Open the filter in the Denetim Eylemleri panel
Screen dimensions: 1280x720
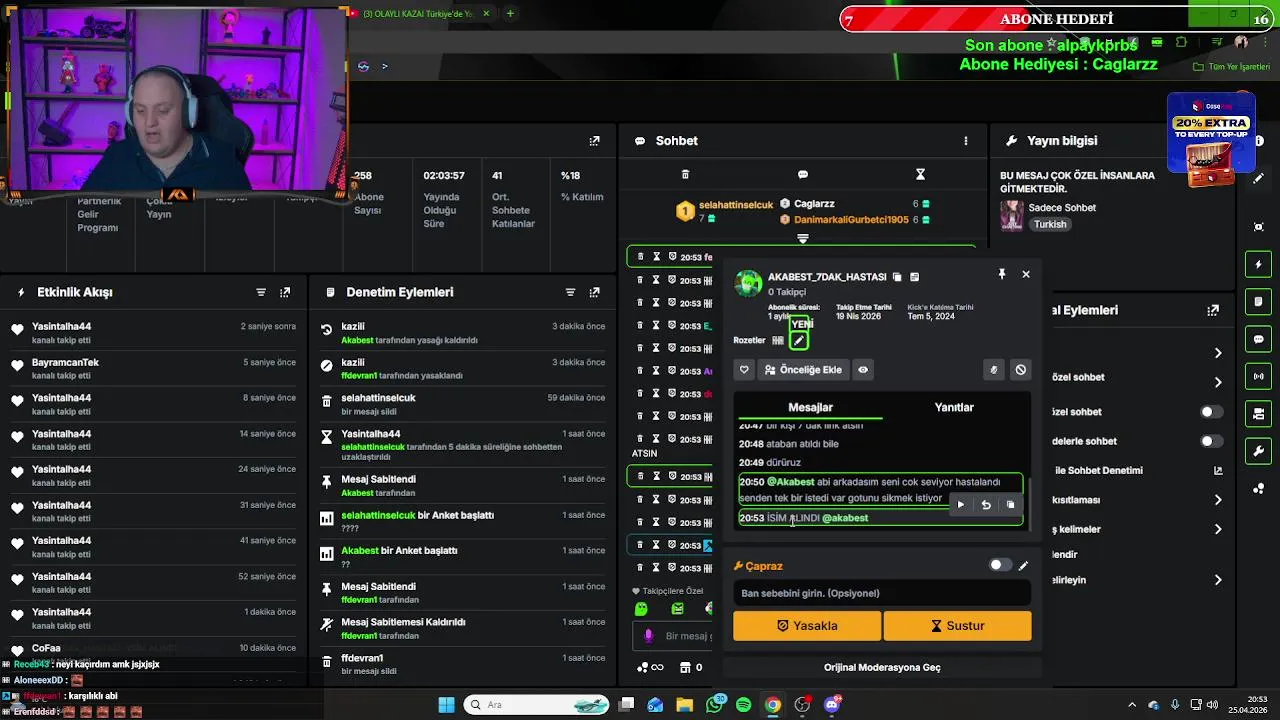pyautogui.click(x=570, y=292)
